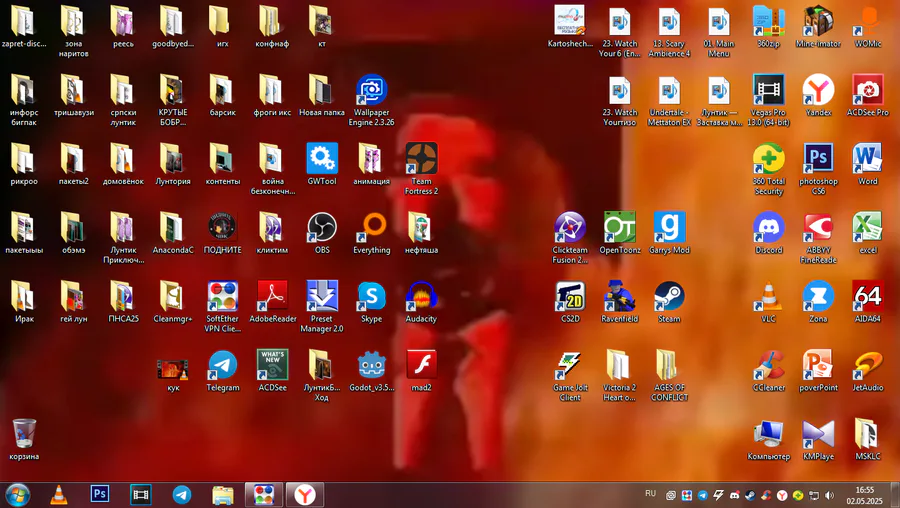Open Mine-imator desktop shortcut
Image resolution: width=900 pixels, height=508 pixels.
click(x=818, y=21)
